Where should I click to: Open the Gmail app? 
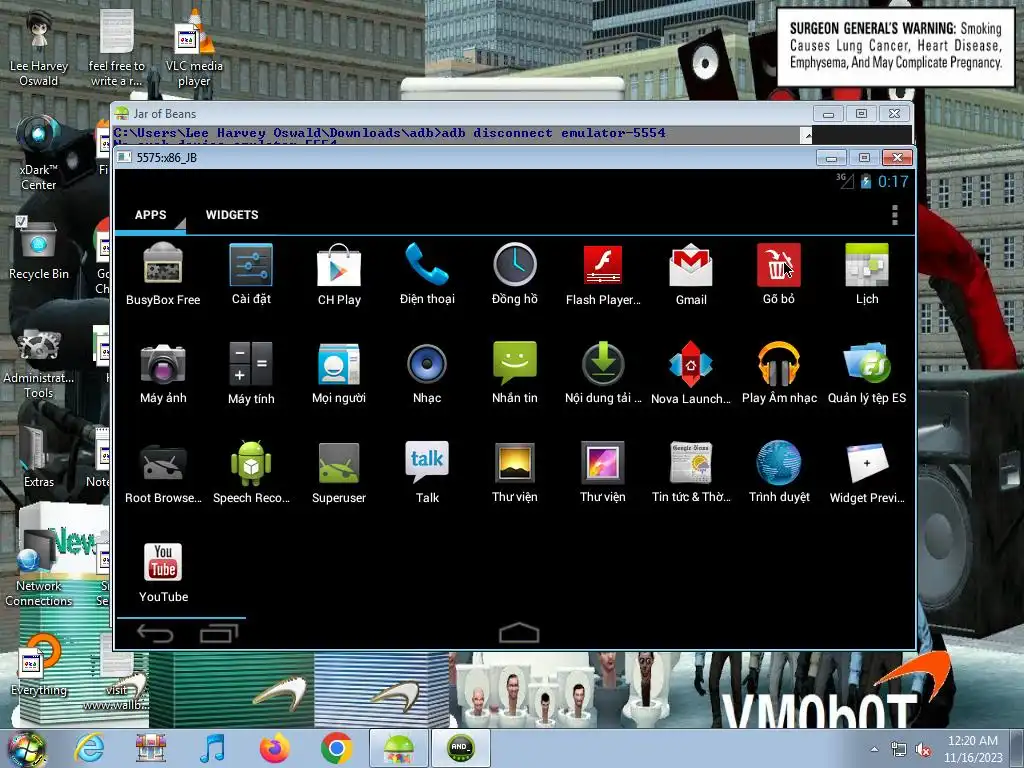click(x=691, y=274)
